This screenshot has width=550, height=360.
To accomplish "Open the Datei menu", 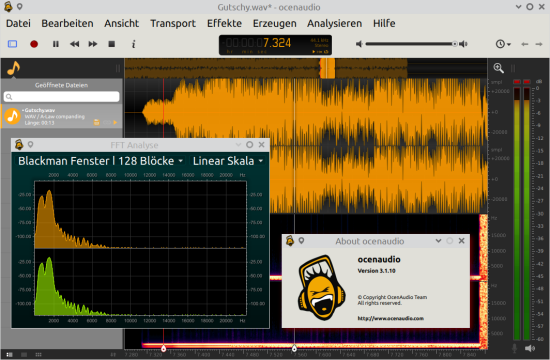I will coord(18,23).
